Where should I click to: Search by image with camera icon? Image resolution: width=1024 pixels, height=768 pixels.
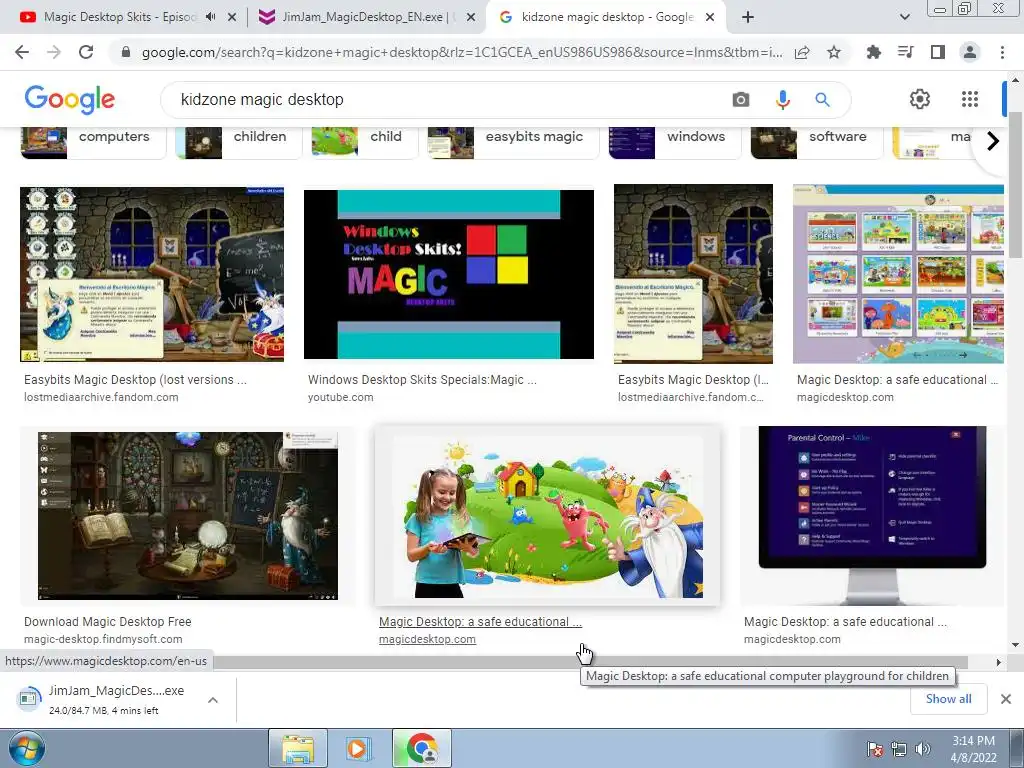click(741, 100)
